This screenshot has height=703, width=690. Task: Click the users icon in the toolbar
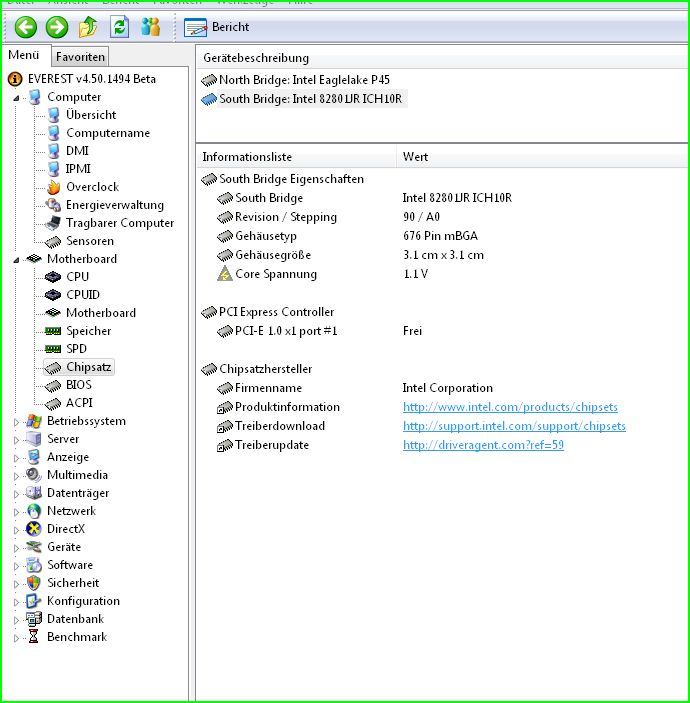[x=150, y=27]
